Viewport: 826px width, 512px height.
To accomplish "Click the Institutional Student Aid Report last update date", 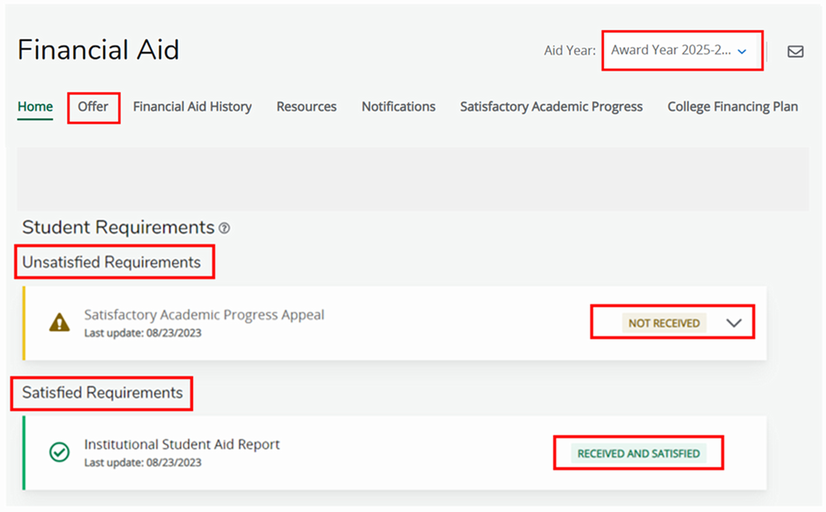I will coord(143,462).
